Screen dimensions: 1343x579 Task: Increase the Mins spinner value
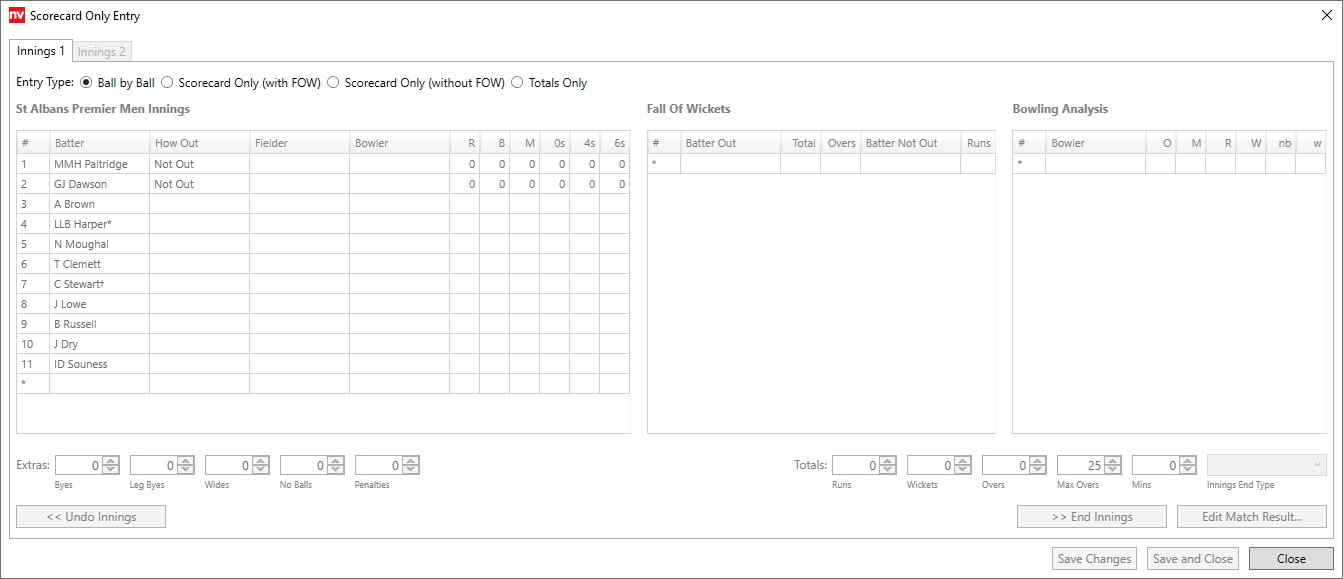tap(1188, 461)
